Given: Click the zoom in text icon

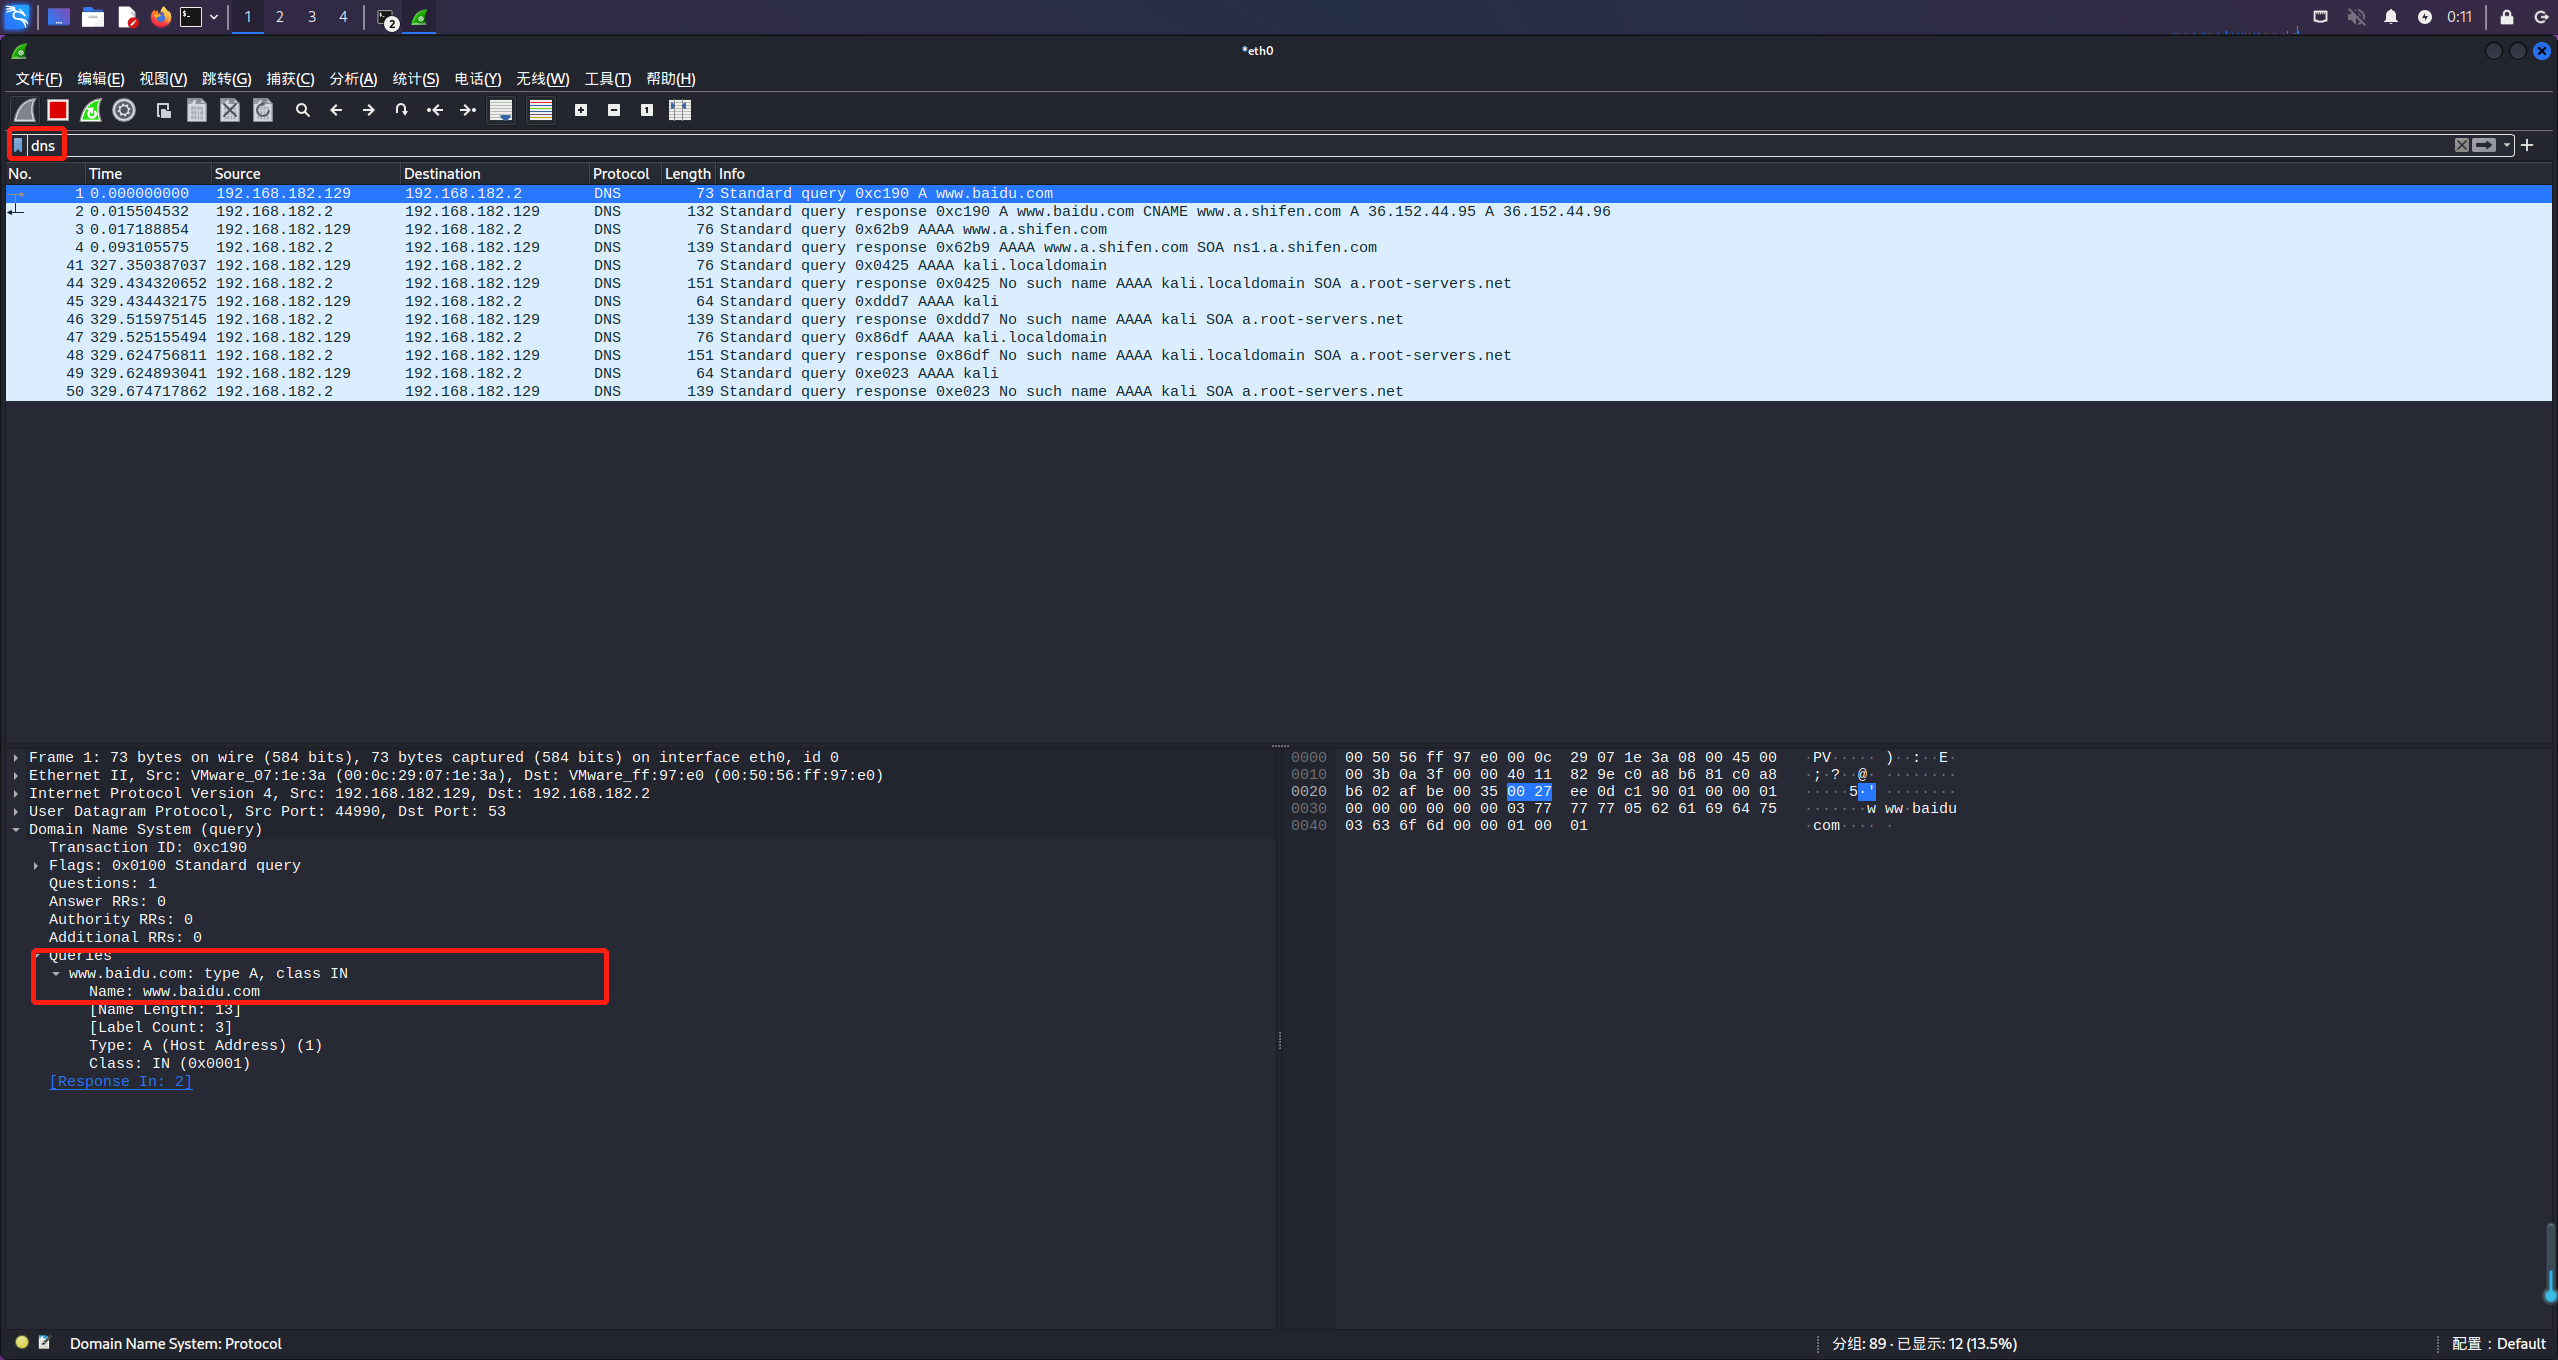Looking at the screenshot, I should pos(581,110).
